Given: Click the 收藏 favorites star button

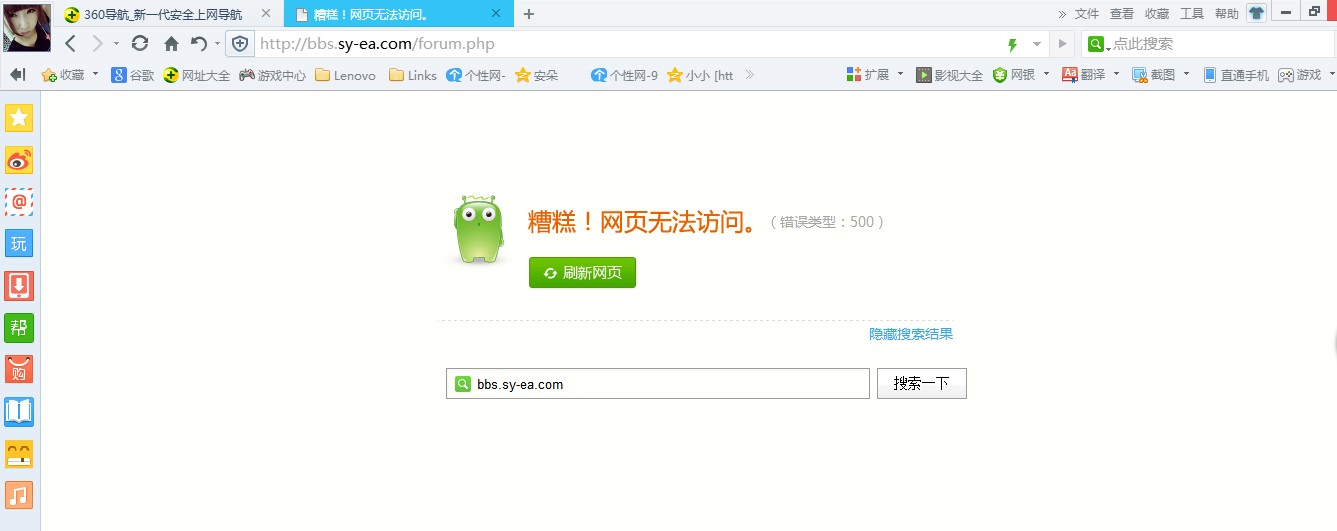Looking at the screenshot, I should pyautogui.click(x=63, y=75).
